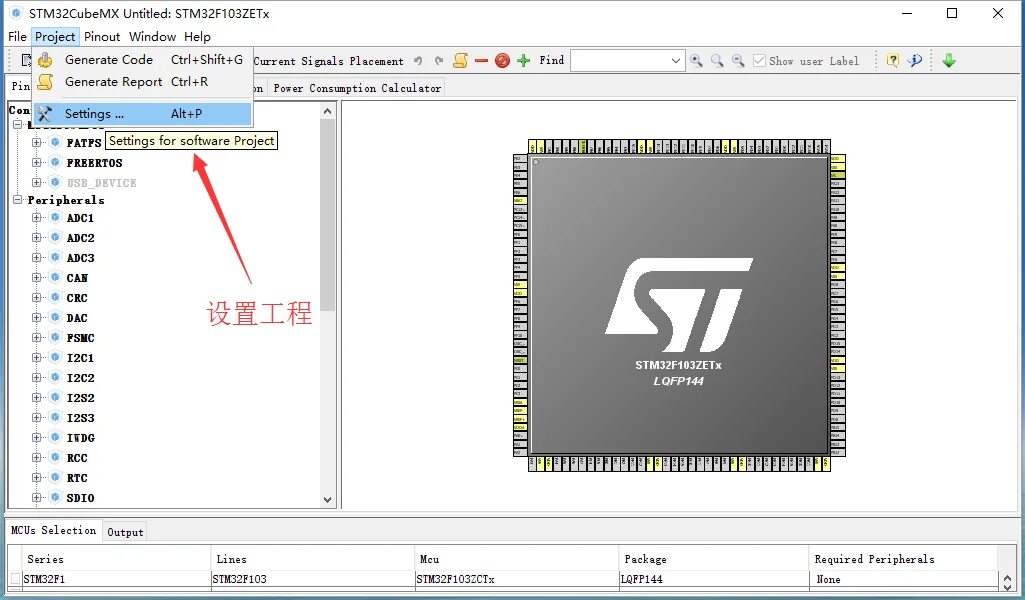
Task: Choose Generate Code from the Project menu
Action: tap(142, 59)
